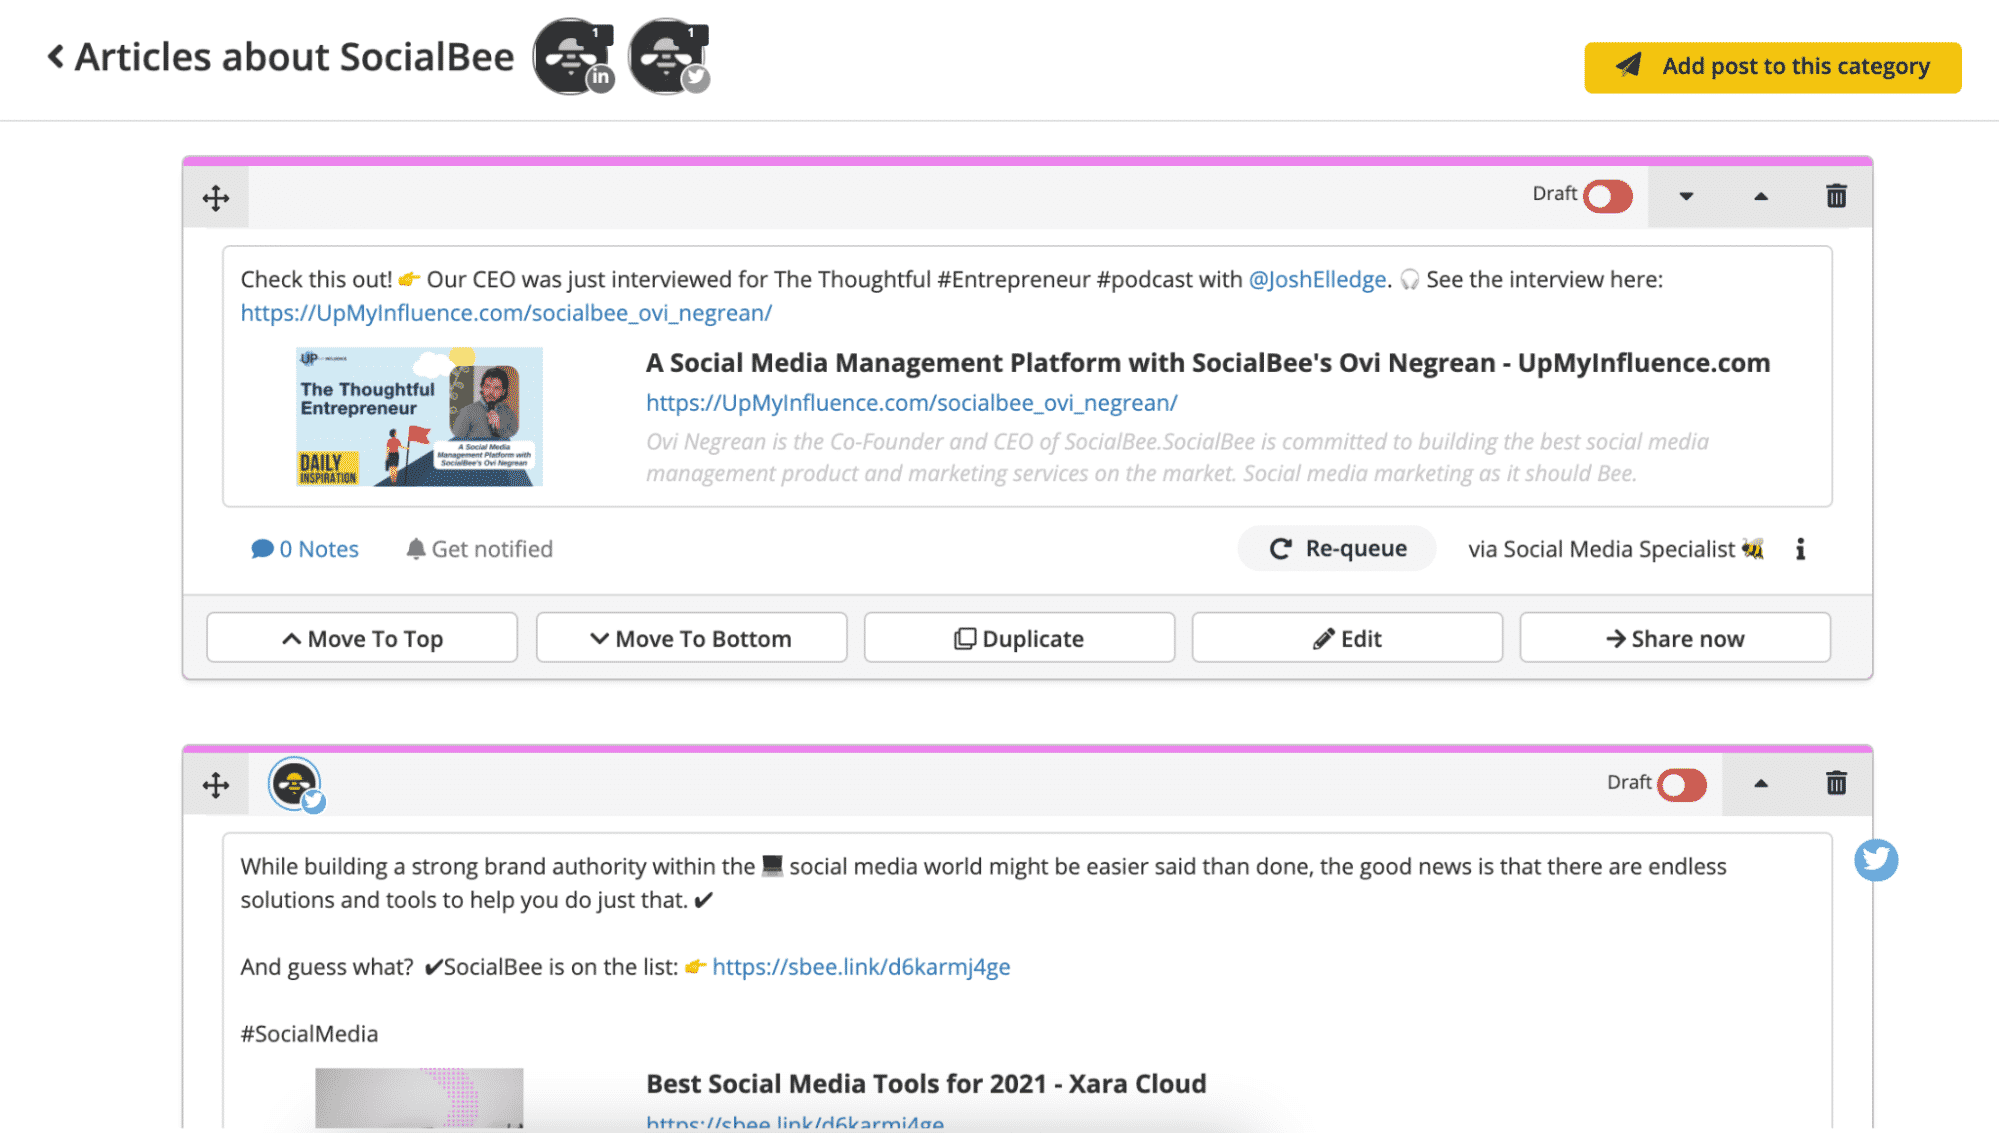The height and width of the screenshot is (1134, 1999).
Task: Move the second post up with the arrow
Action: pyautogui.click(x=1761, y=784)
